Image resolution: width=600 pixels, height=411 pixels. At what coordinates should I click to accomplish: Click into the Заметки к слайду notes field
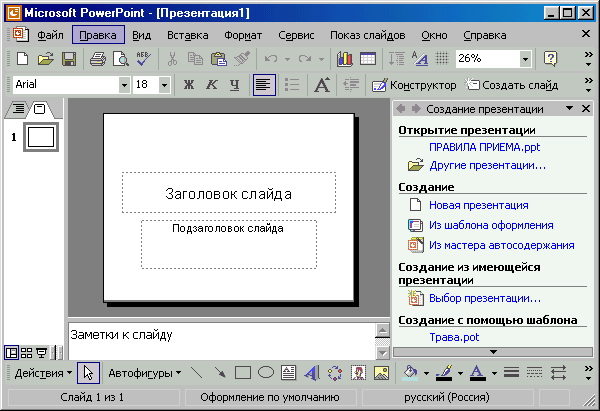[x=222, y=341]
